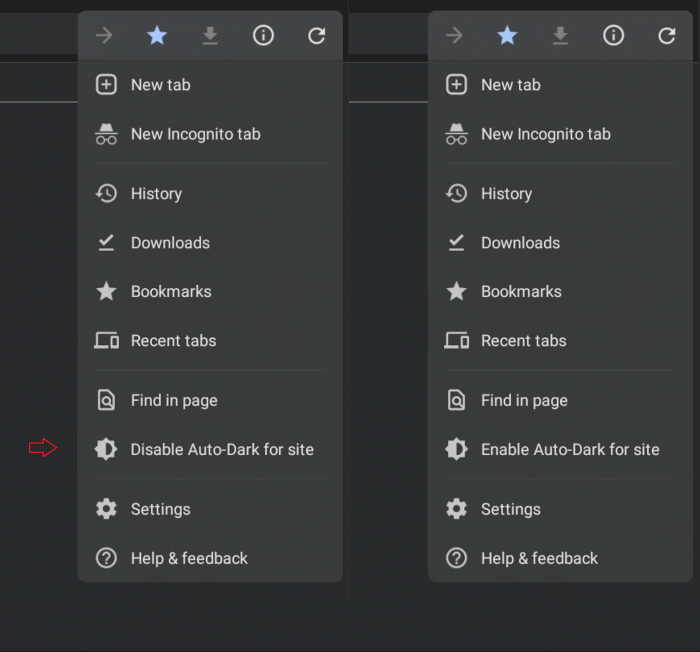Viewport: 700px width, 652px height.
Task: Click the download page icon in the left menu
Action: 210,36
